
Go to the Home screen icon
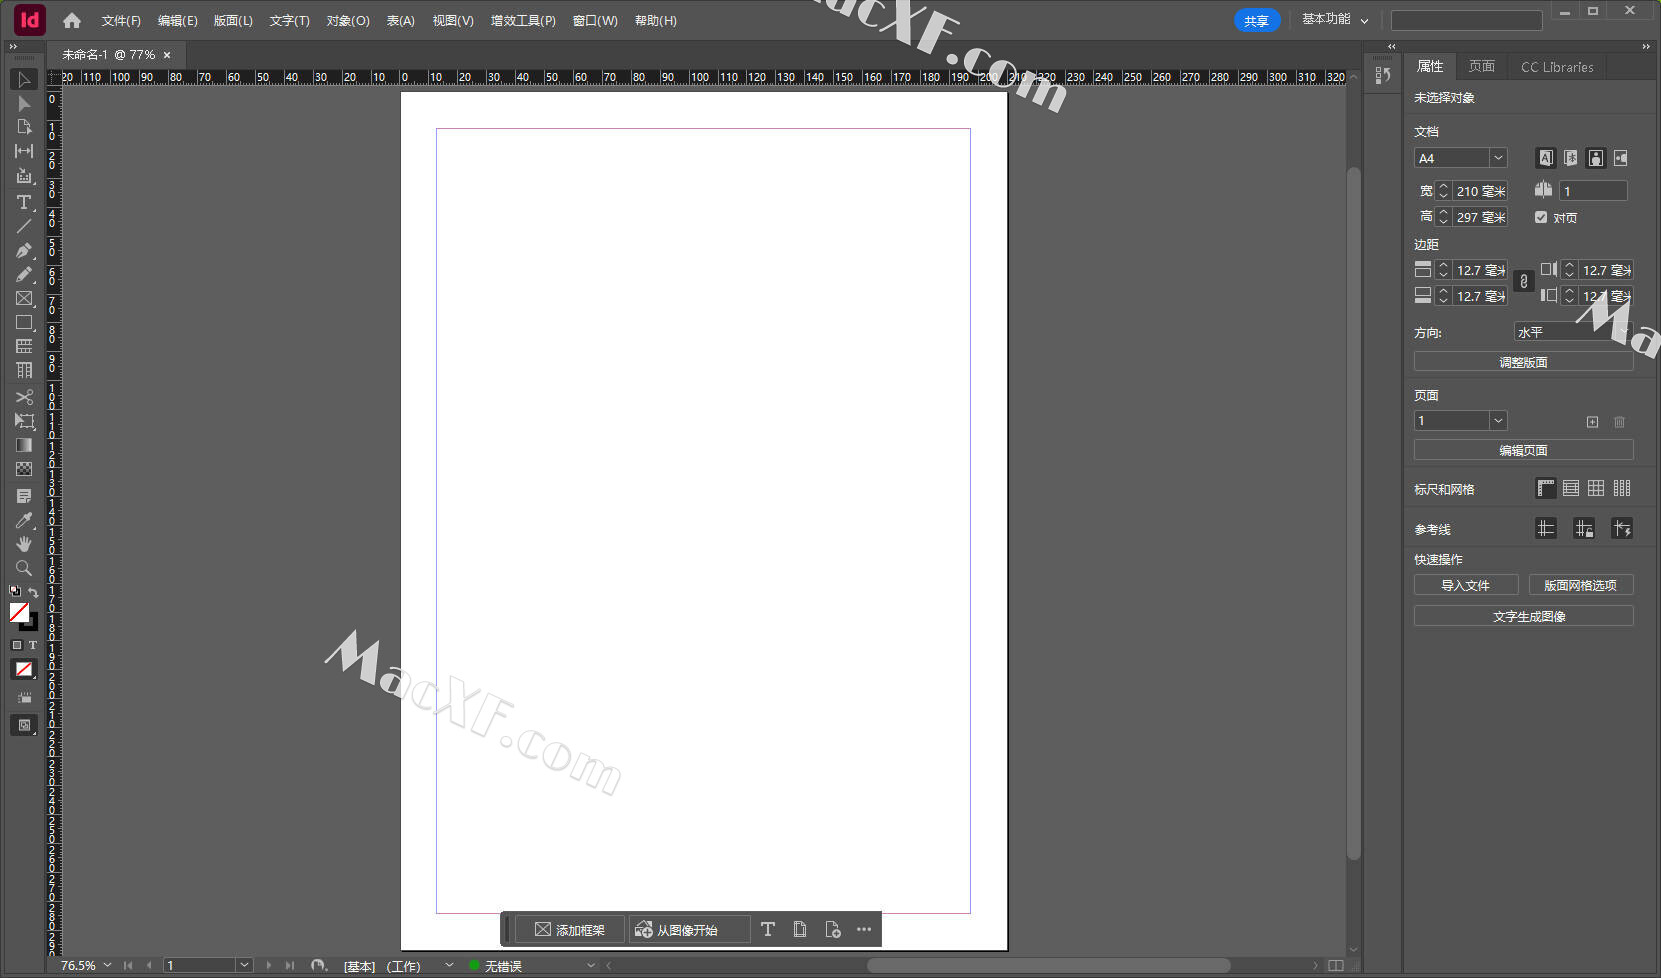tap(72, 20)
